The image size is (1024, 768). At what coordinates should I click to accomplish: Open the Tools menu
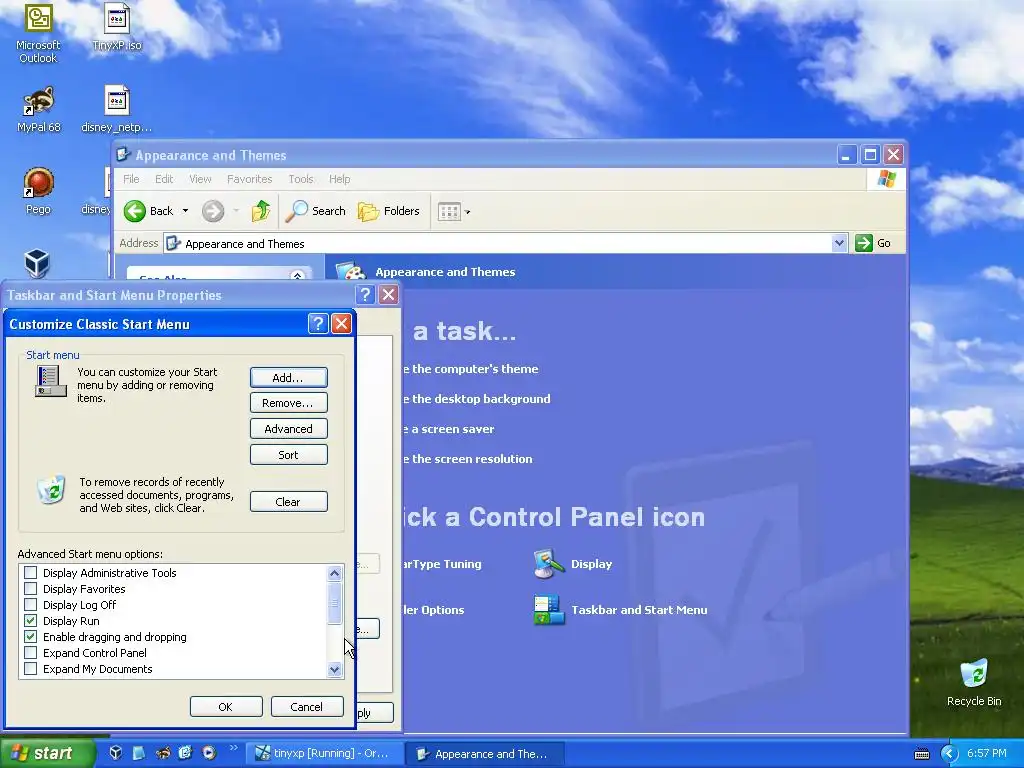pyautogui.click(x=301, y=179)
